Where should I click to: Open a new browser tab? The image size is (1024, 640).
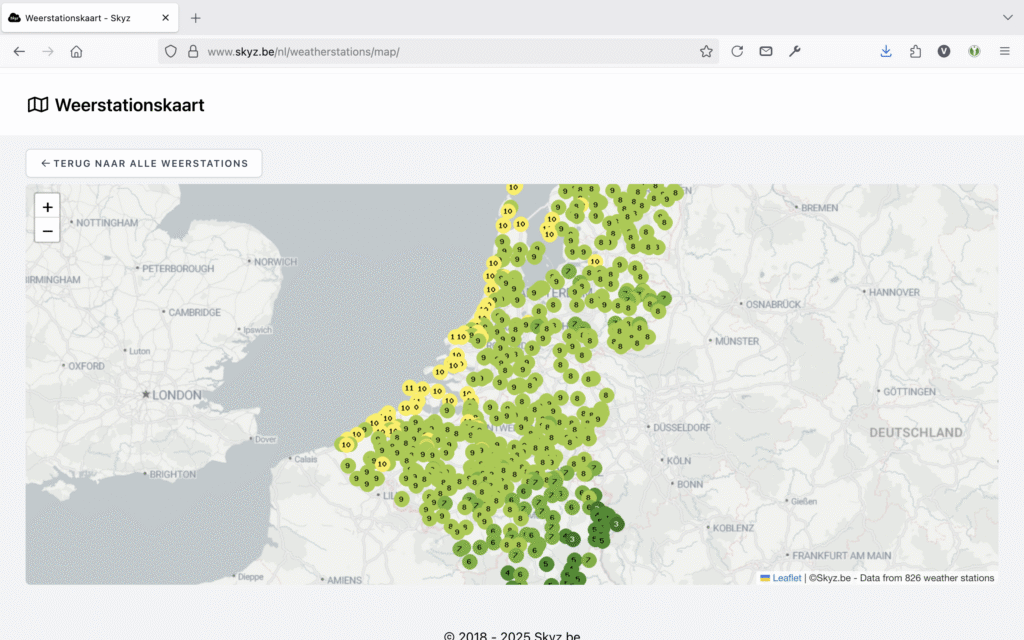click(196, 18)
